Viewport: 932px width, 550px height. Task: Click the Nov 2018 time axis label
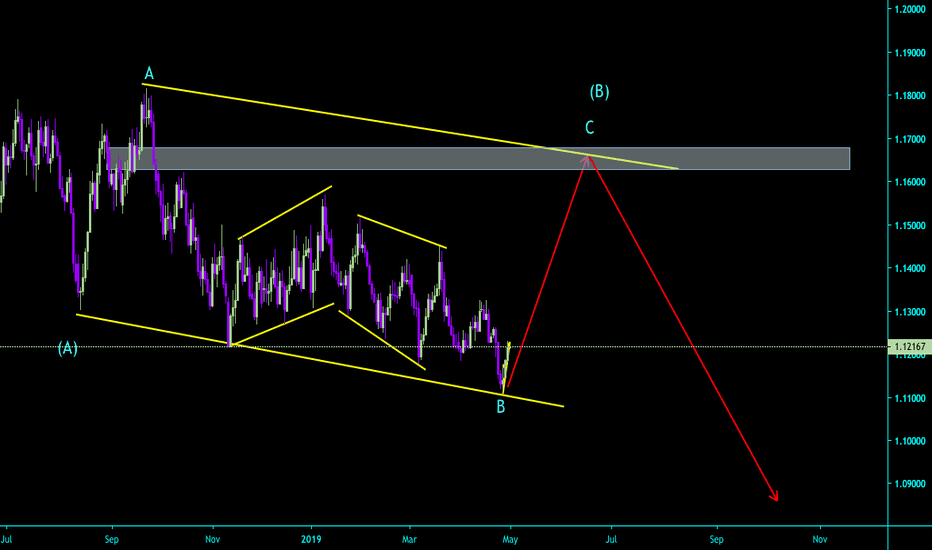point(213,539)
